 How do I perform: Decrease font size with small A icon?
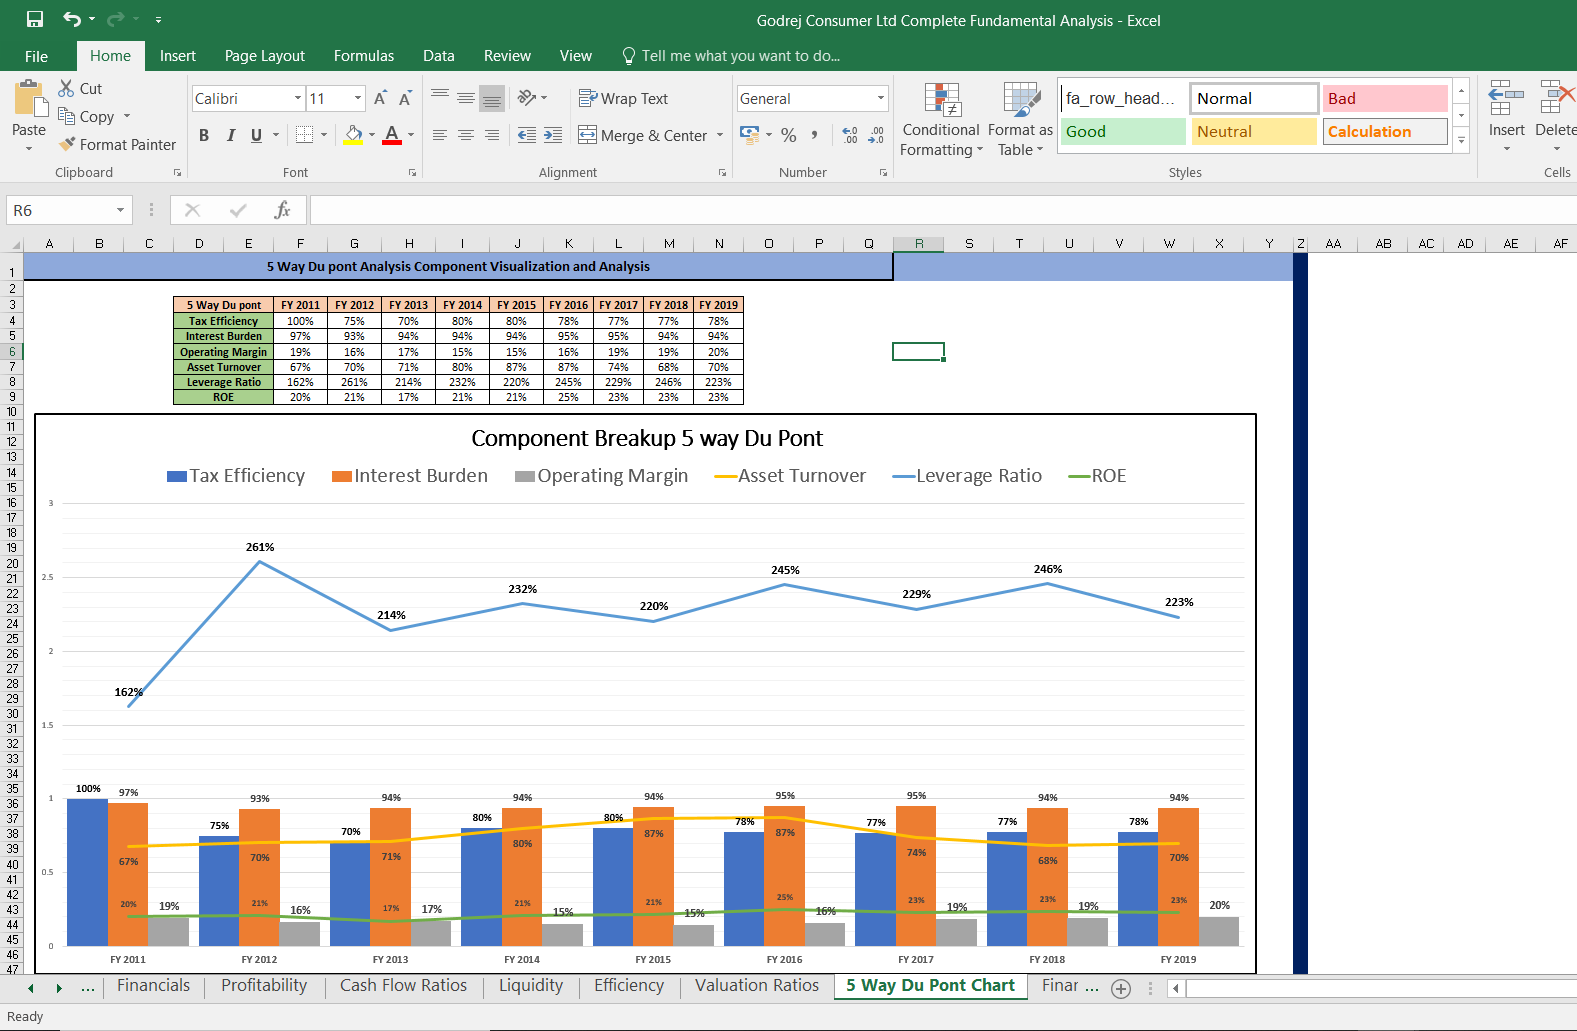click(x=405, y=98)
